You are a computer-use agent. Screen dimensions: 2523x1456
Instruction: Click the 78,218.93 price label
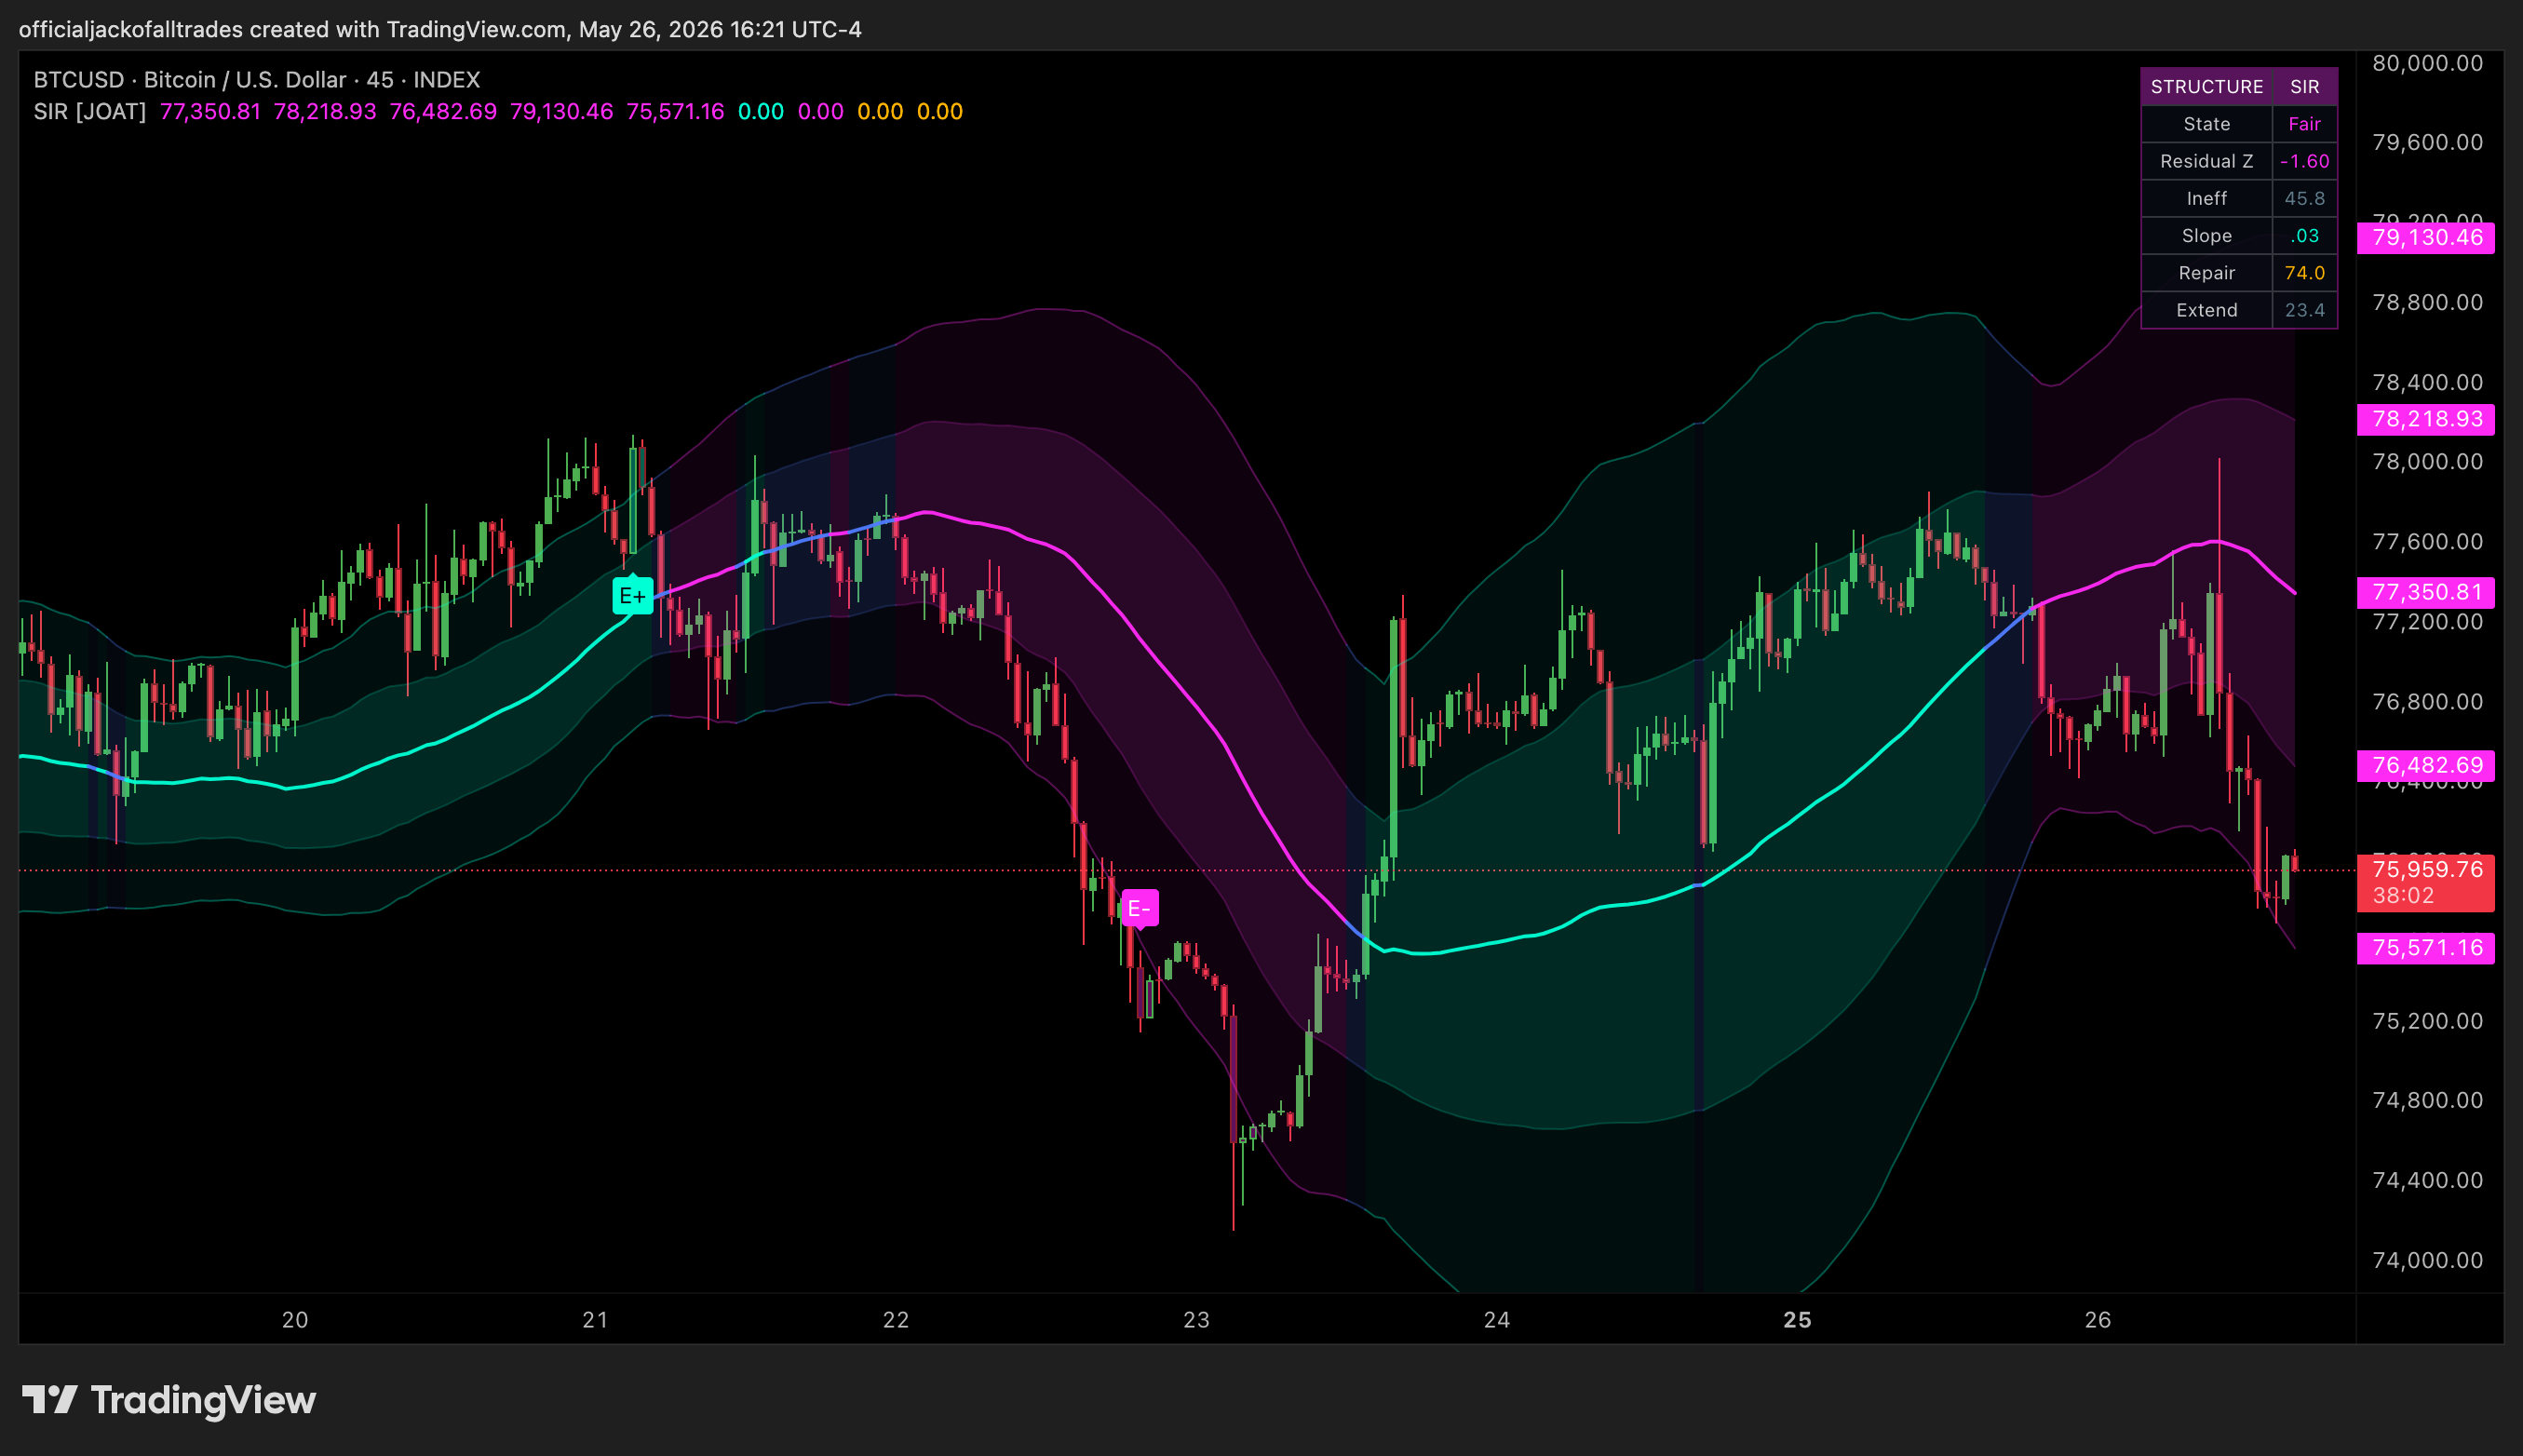(x=2426, y=419)
